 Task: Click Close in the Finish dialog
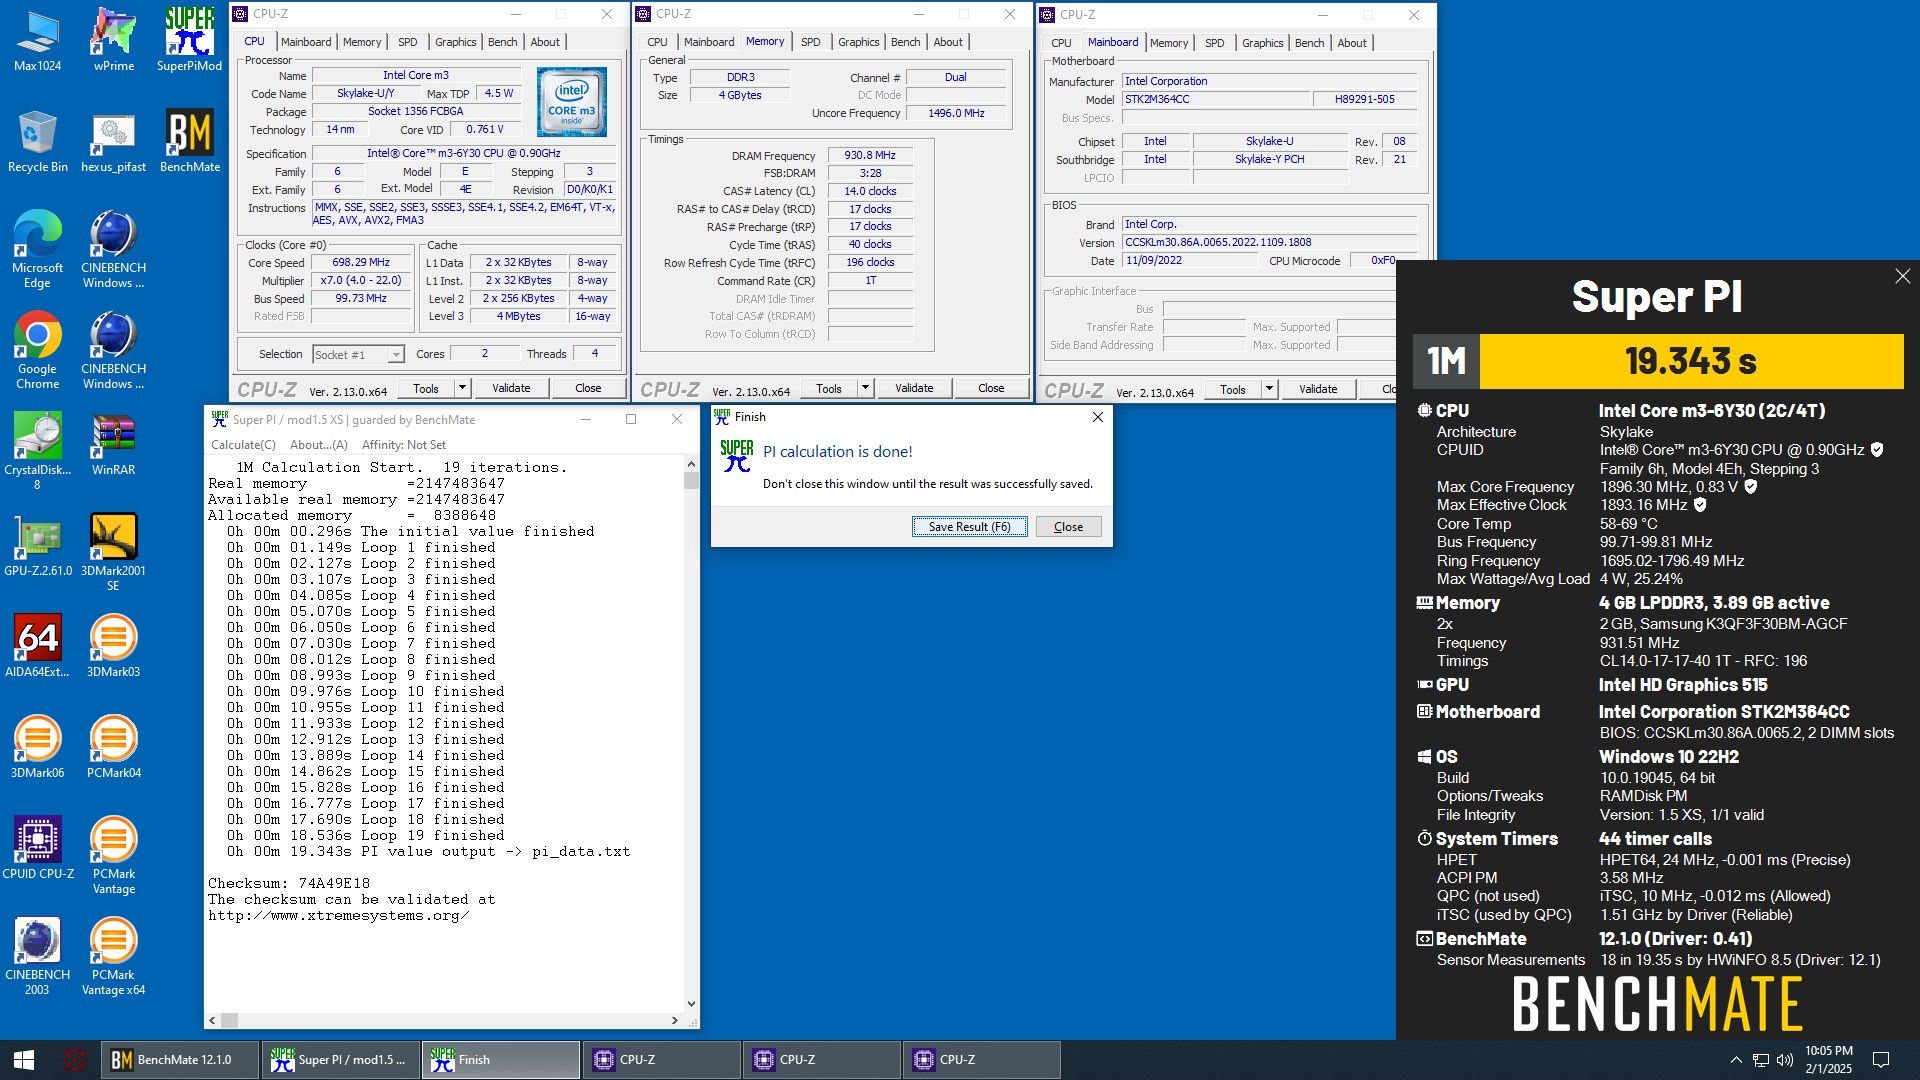coord(1068,527)
